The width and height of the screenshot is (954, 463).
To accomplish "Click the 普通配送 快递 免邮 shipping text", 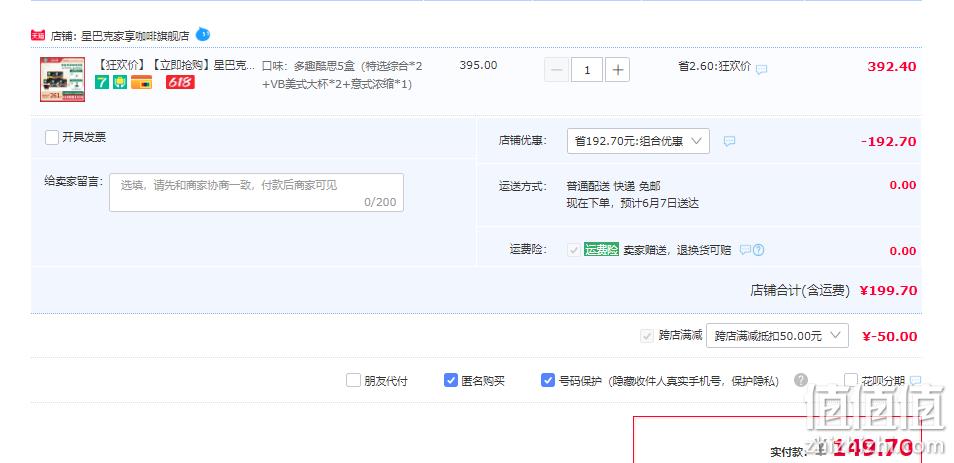I will pos(613,186).
